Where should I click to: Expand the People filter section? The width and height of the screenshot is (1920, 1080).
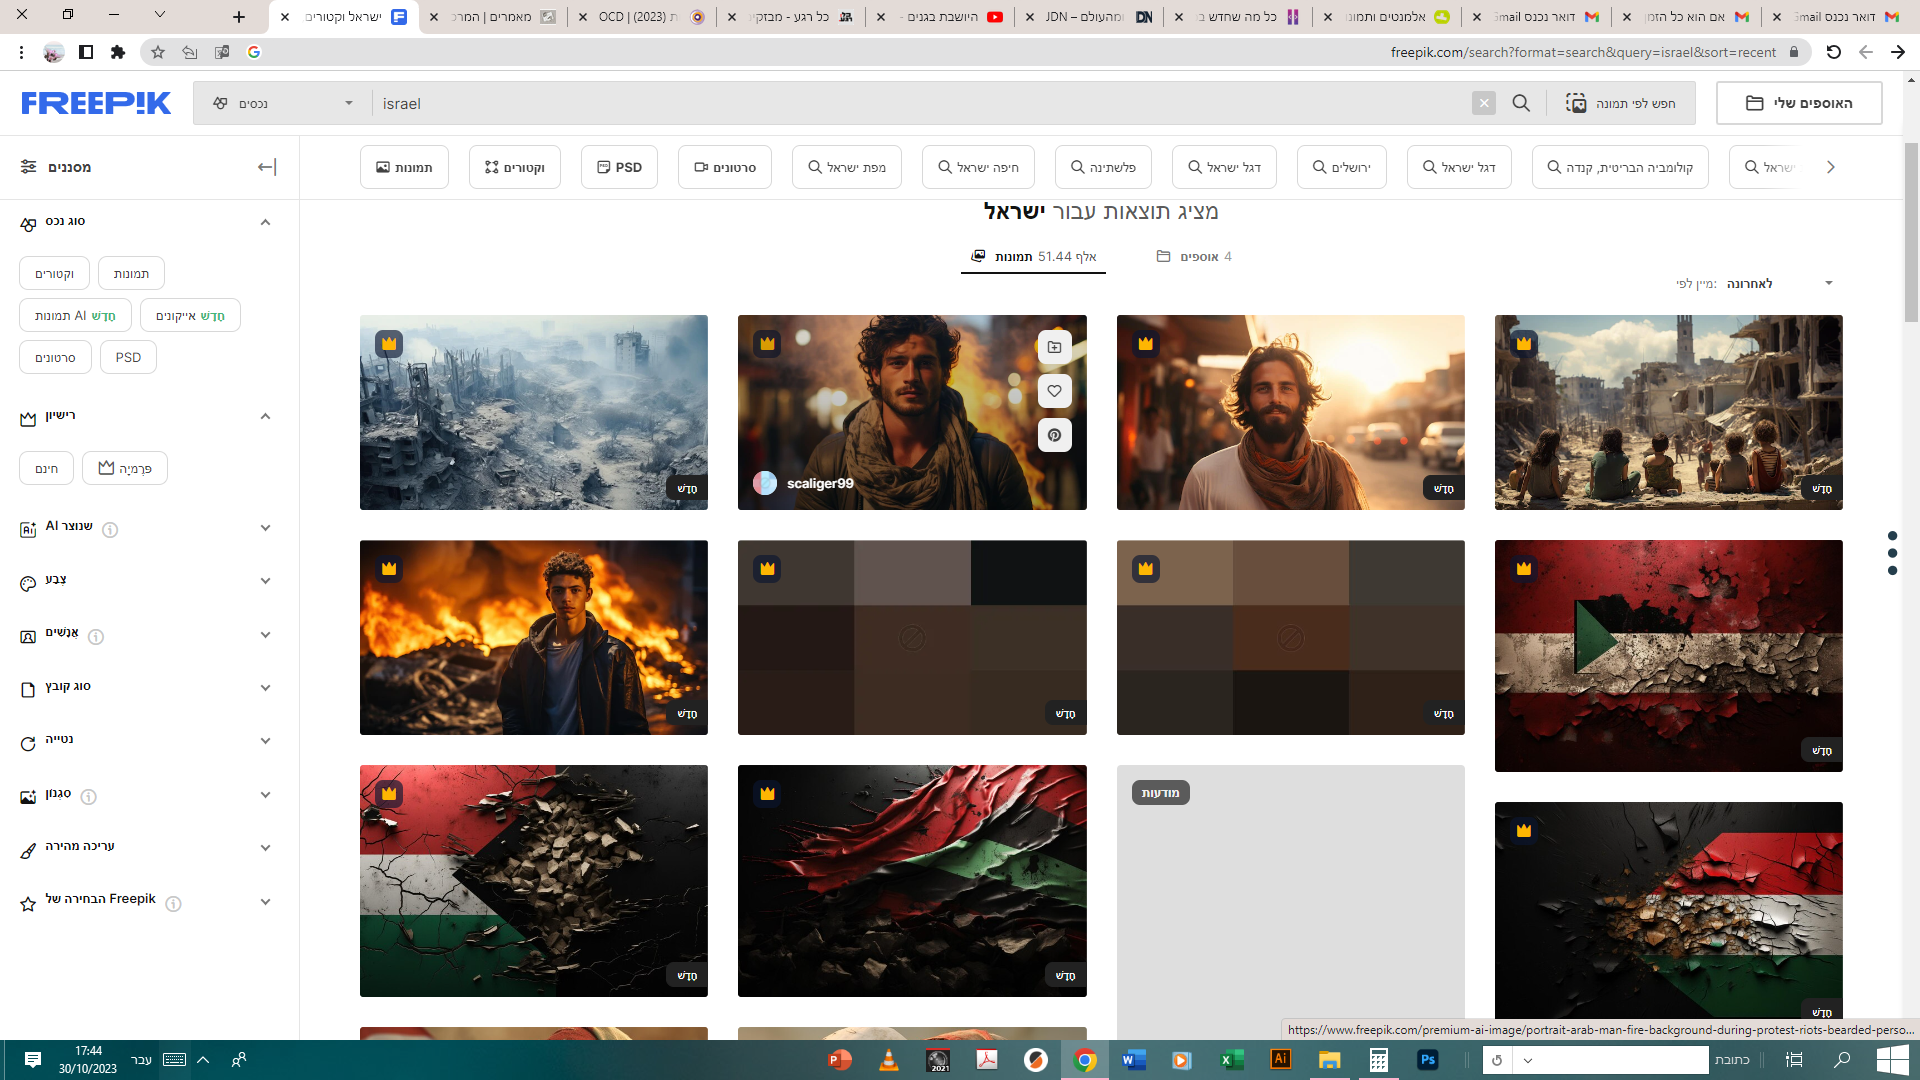[x=265, y=635]
